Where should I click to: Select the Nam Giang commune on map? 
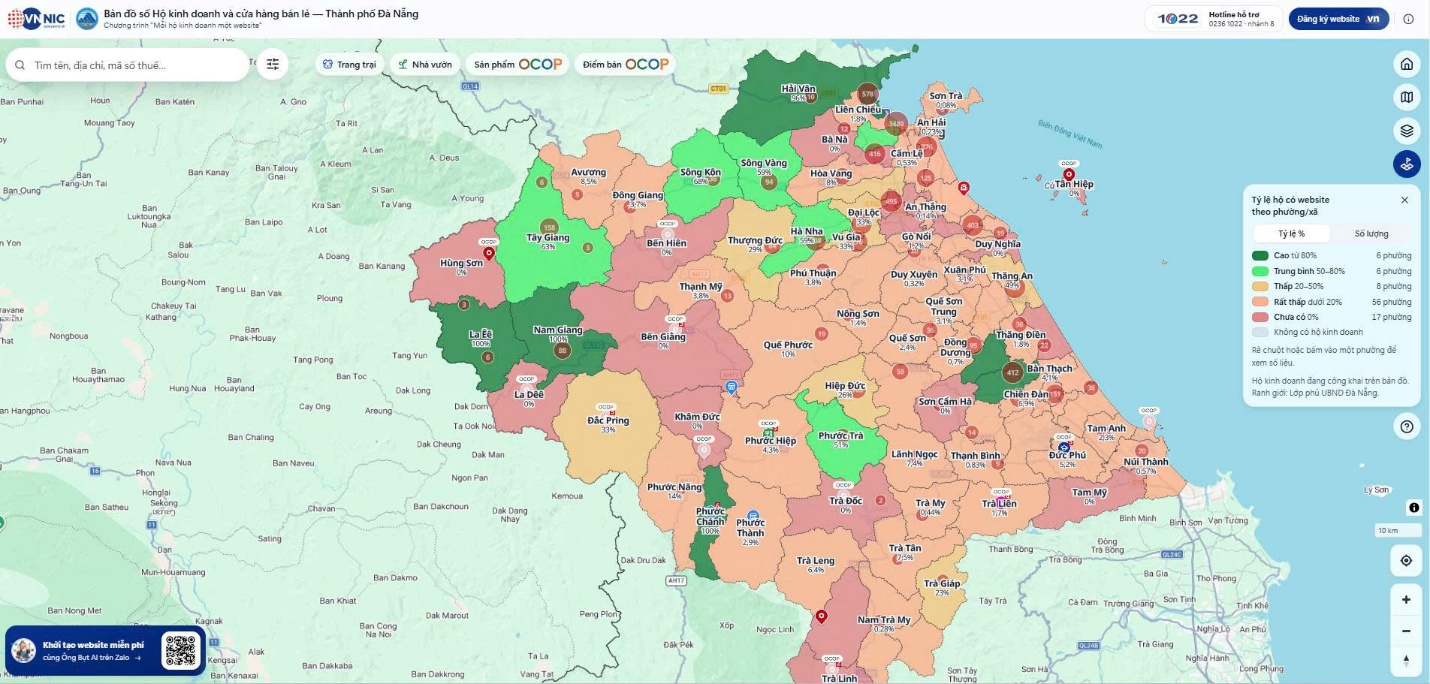tap(558, 328)
